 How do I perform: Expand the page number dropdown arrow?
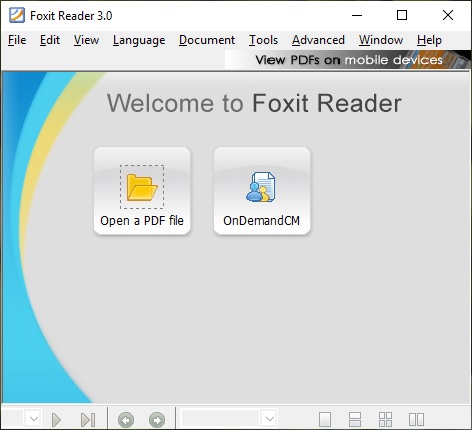tap(34, 418)
